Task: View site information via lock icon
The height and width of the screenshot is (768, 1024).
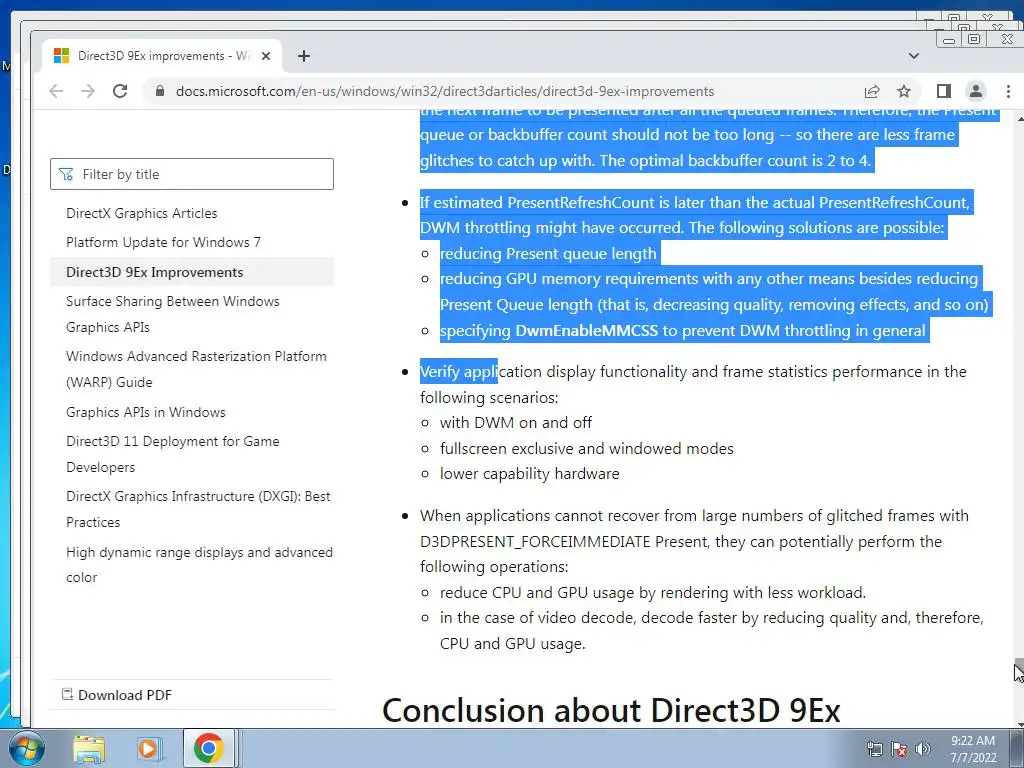Action: [x=159, y=91]
